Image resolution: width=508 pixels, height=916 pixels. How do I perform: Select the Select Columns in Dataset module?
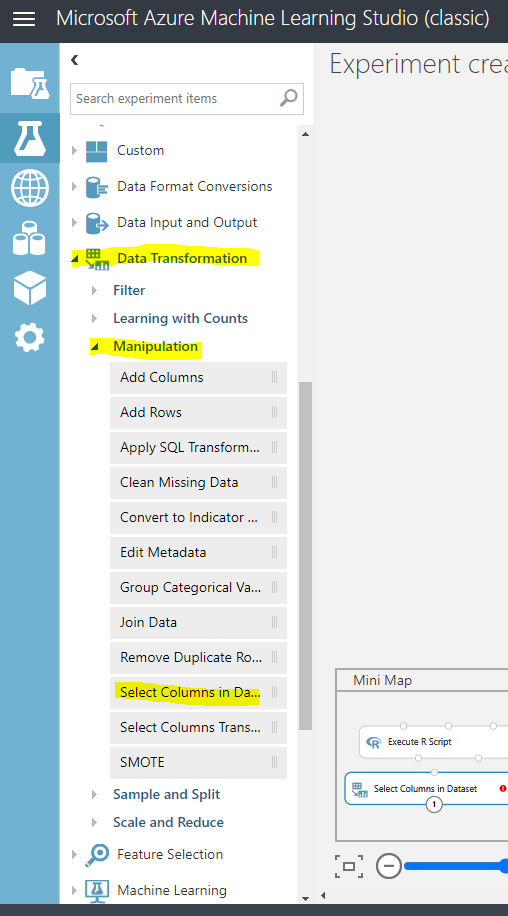tap(199, 693)
